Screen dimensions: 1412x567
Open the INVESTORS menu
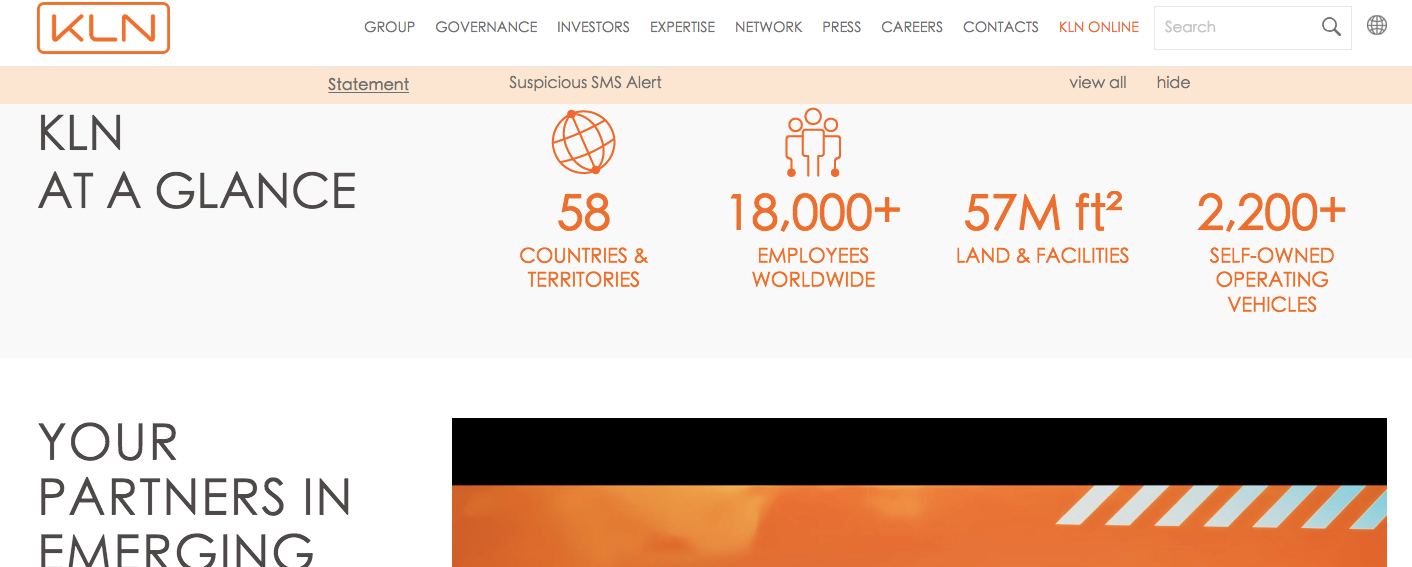click(593, 27)
